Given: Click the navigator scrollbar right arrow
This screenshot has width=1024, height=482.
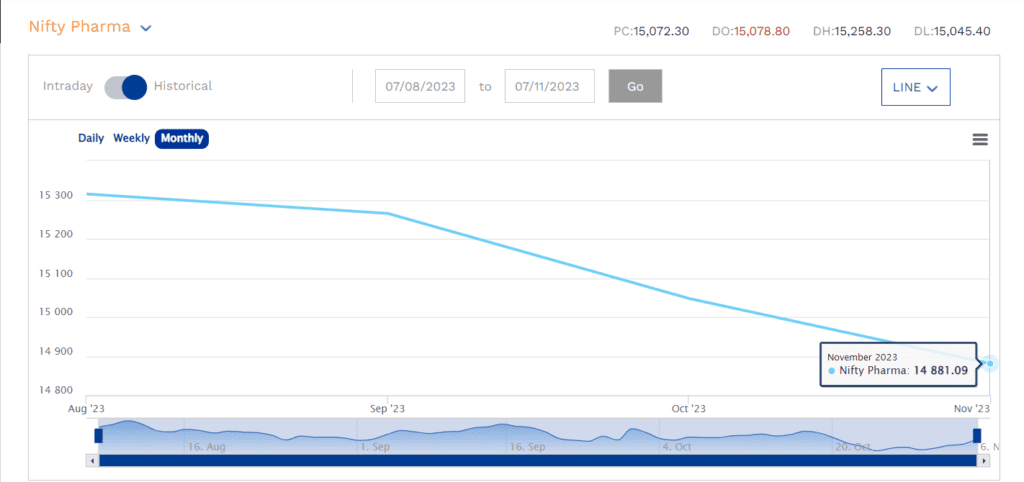Looking at the screenshot, I should 984,460.
